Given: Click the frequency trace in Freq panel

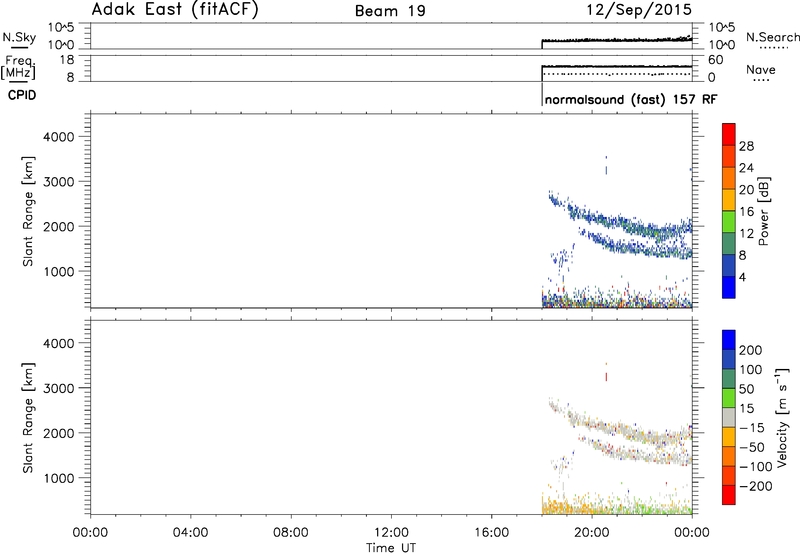Looking at the screenshot, I should click(616, 66).
